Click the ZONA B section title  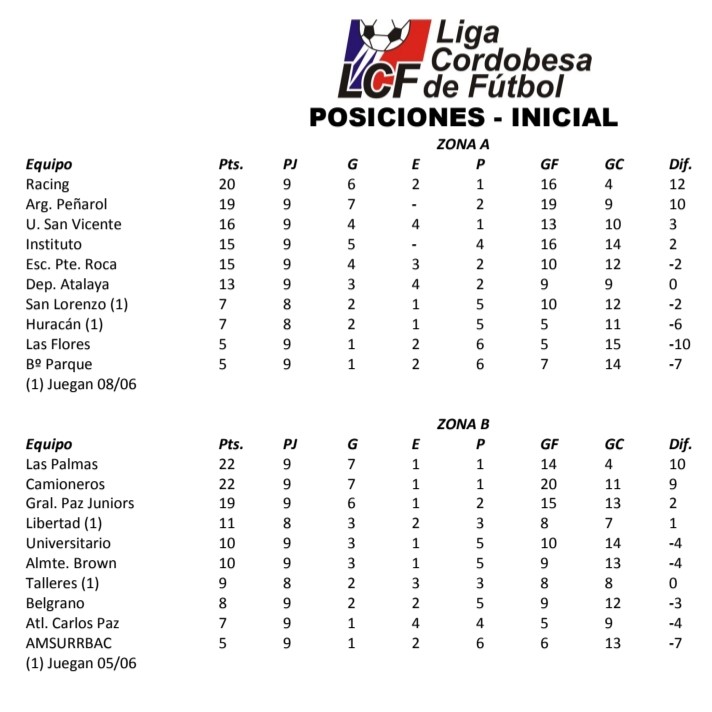[x=463, y=424]
